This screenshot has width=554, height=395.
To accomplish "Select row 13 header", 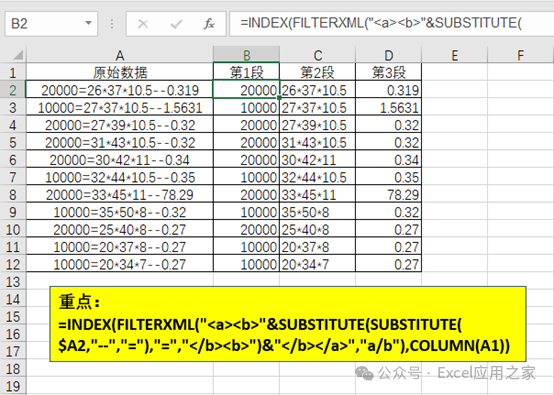I will [13, 282].
